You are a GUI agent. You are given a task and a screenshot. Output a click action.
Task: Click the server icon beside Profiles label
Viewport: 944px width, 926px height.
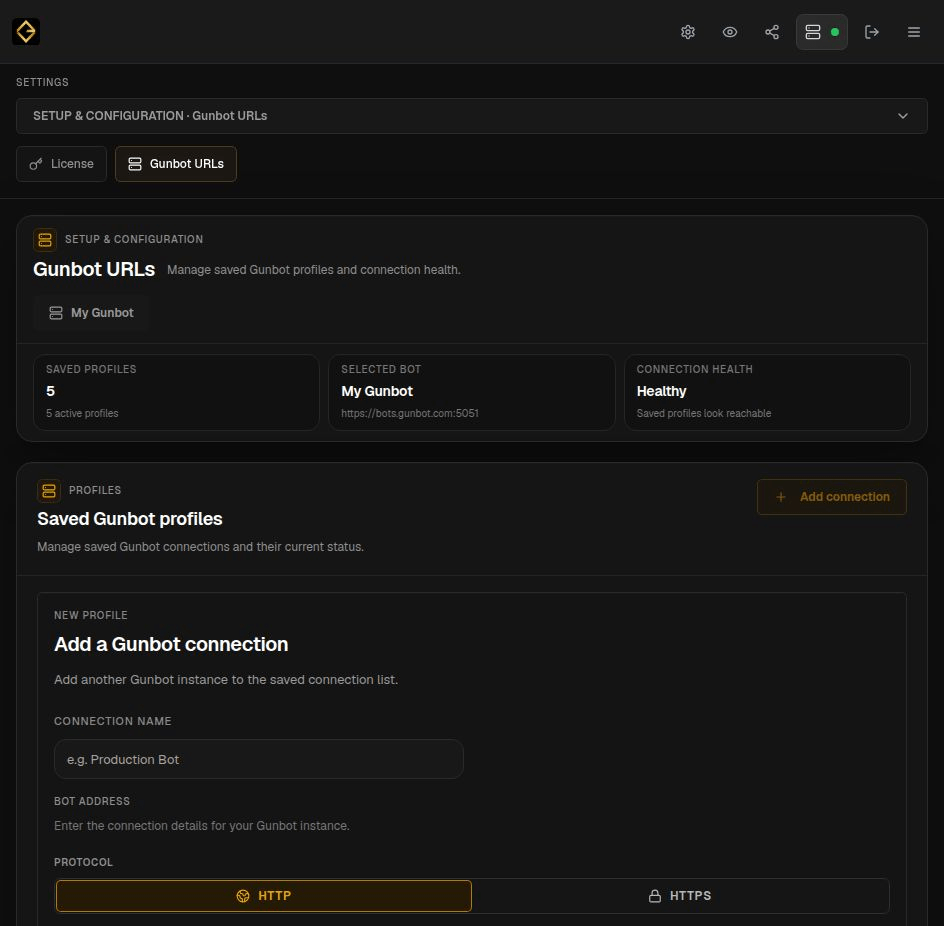click(x=49, y=490)
